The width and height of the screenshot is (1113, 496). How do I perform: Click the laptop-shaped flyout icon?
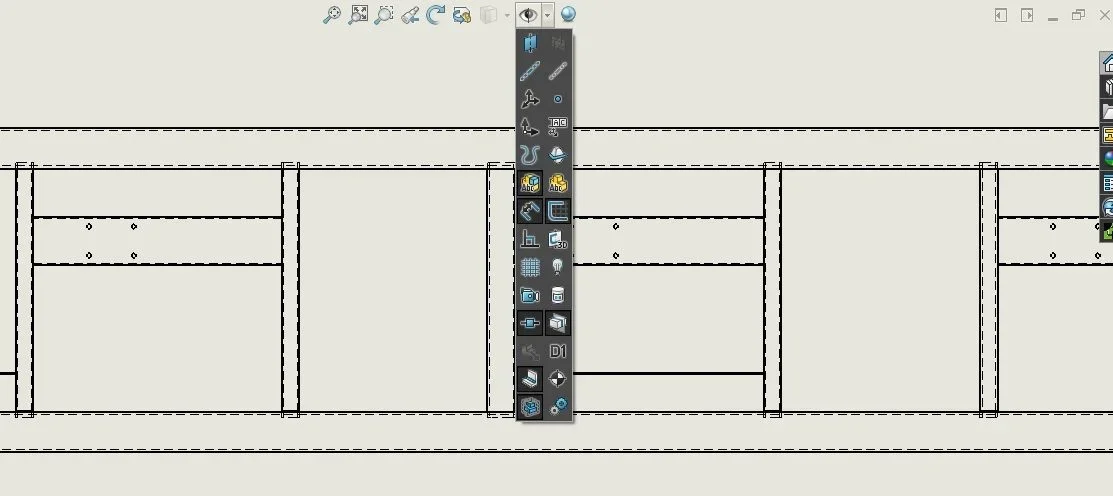point(530,380)
